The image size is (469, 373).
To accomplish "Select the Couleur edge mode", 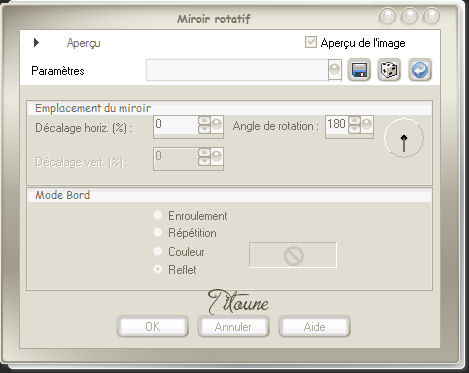I will [x=158, y=251].
